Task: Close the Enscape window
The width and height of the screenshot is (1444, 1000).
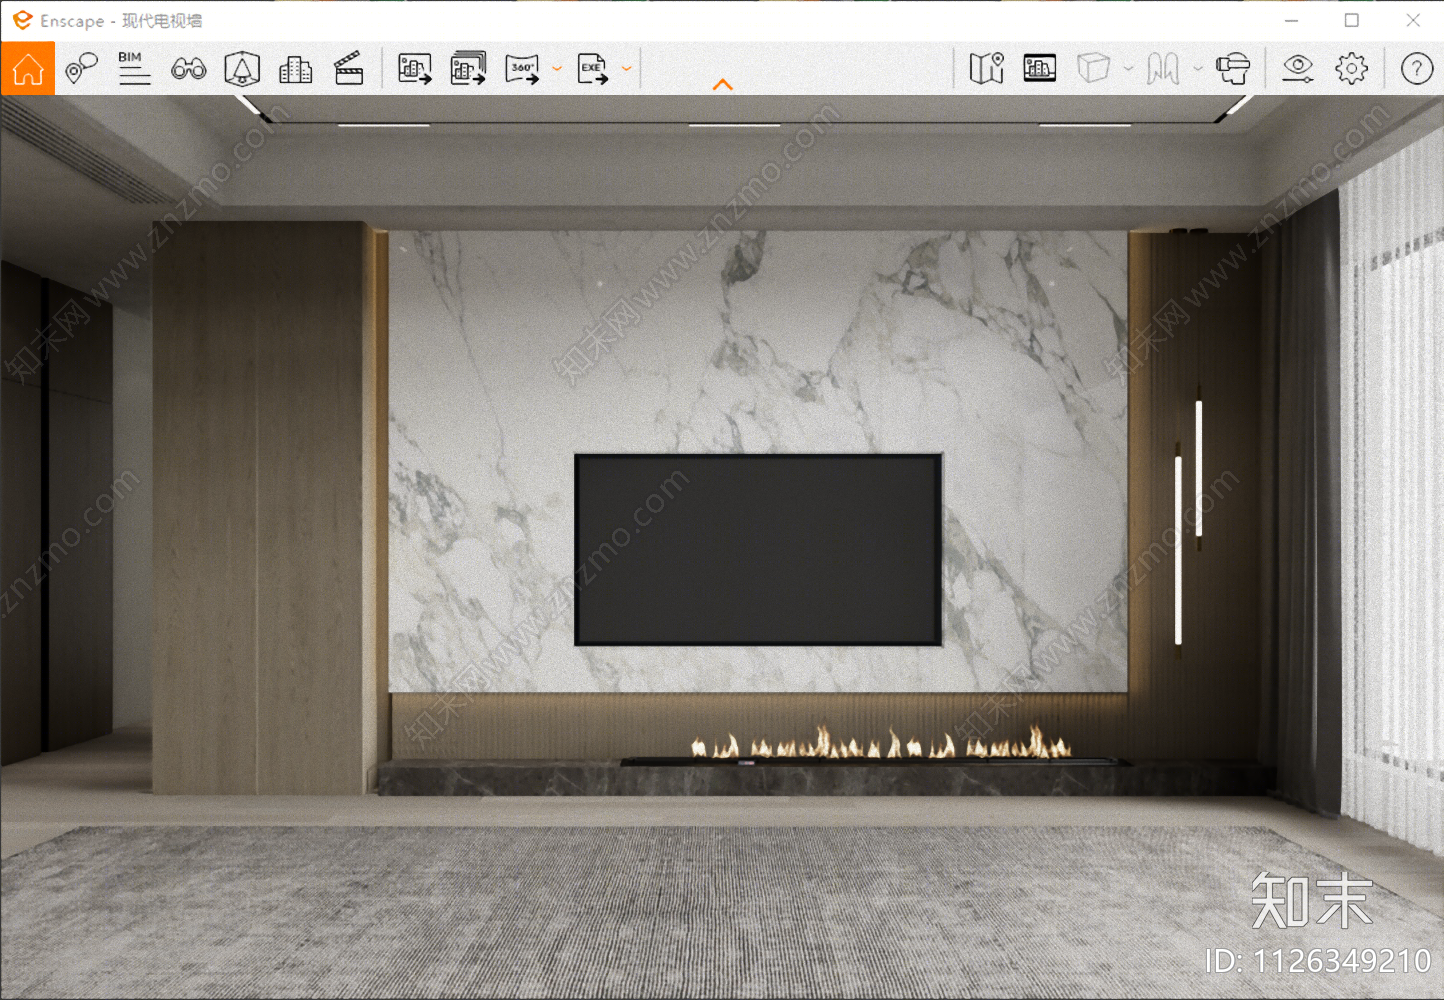Action: pos(1413,20)
